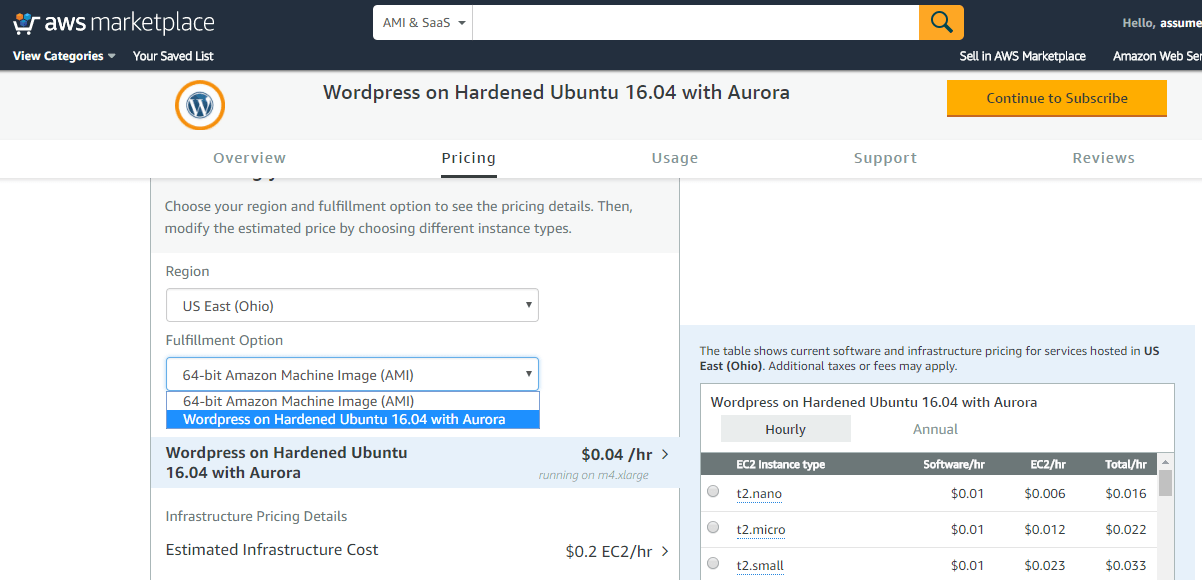Click Sell in AWS Marketplace link
The width and height of the screenshot is (1202, 580).
click(x=1022, y=56)
